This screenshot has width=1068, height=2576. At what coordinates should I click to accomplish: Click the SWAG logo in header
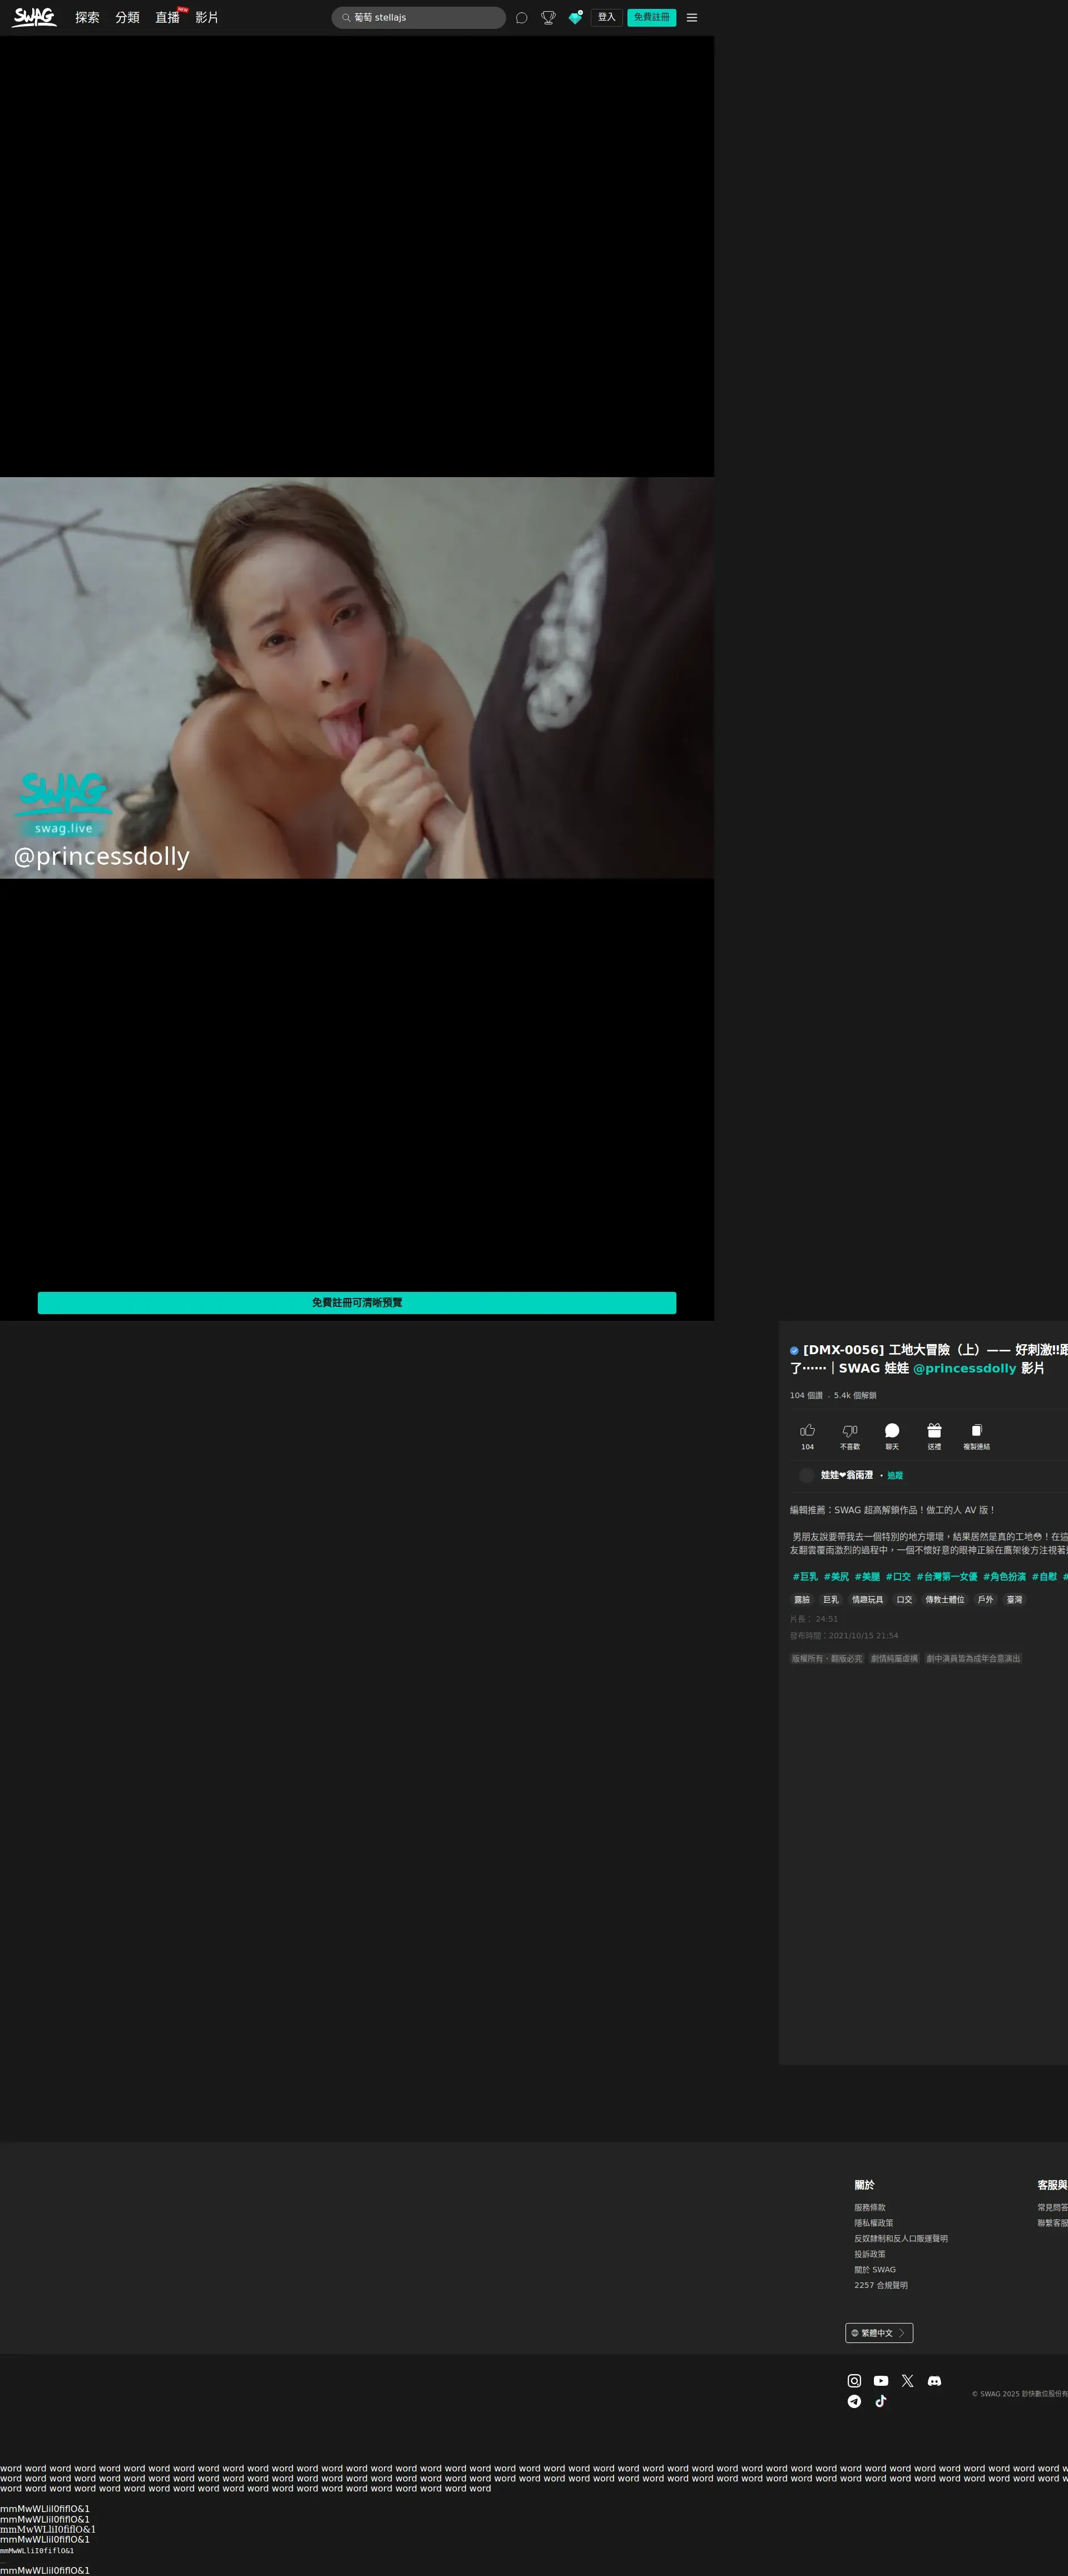point(35,17)
